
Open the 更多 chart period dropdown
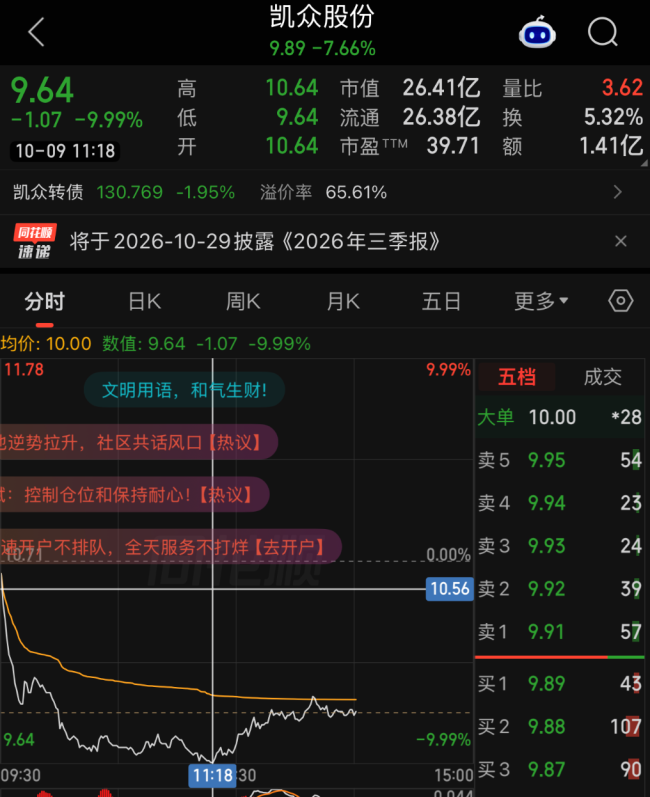point(541,301)
